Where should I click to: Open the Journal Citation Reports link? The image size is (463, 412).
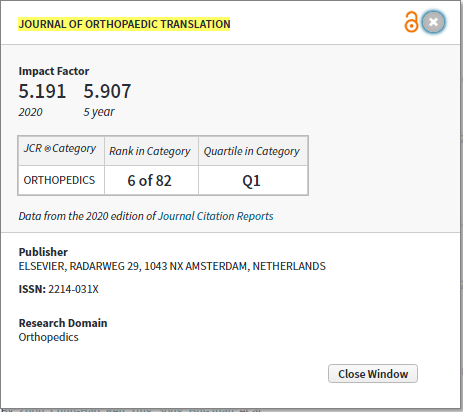click(216, 216)
